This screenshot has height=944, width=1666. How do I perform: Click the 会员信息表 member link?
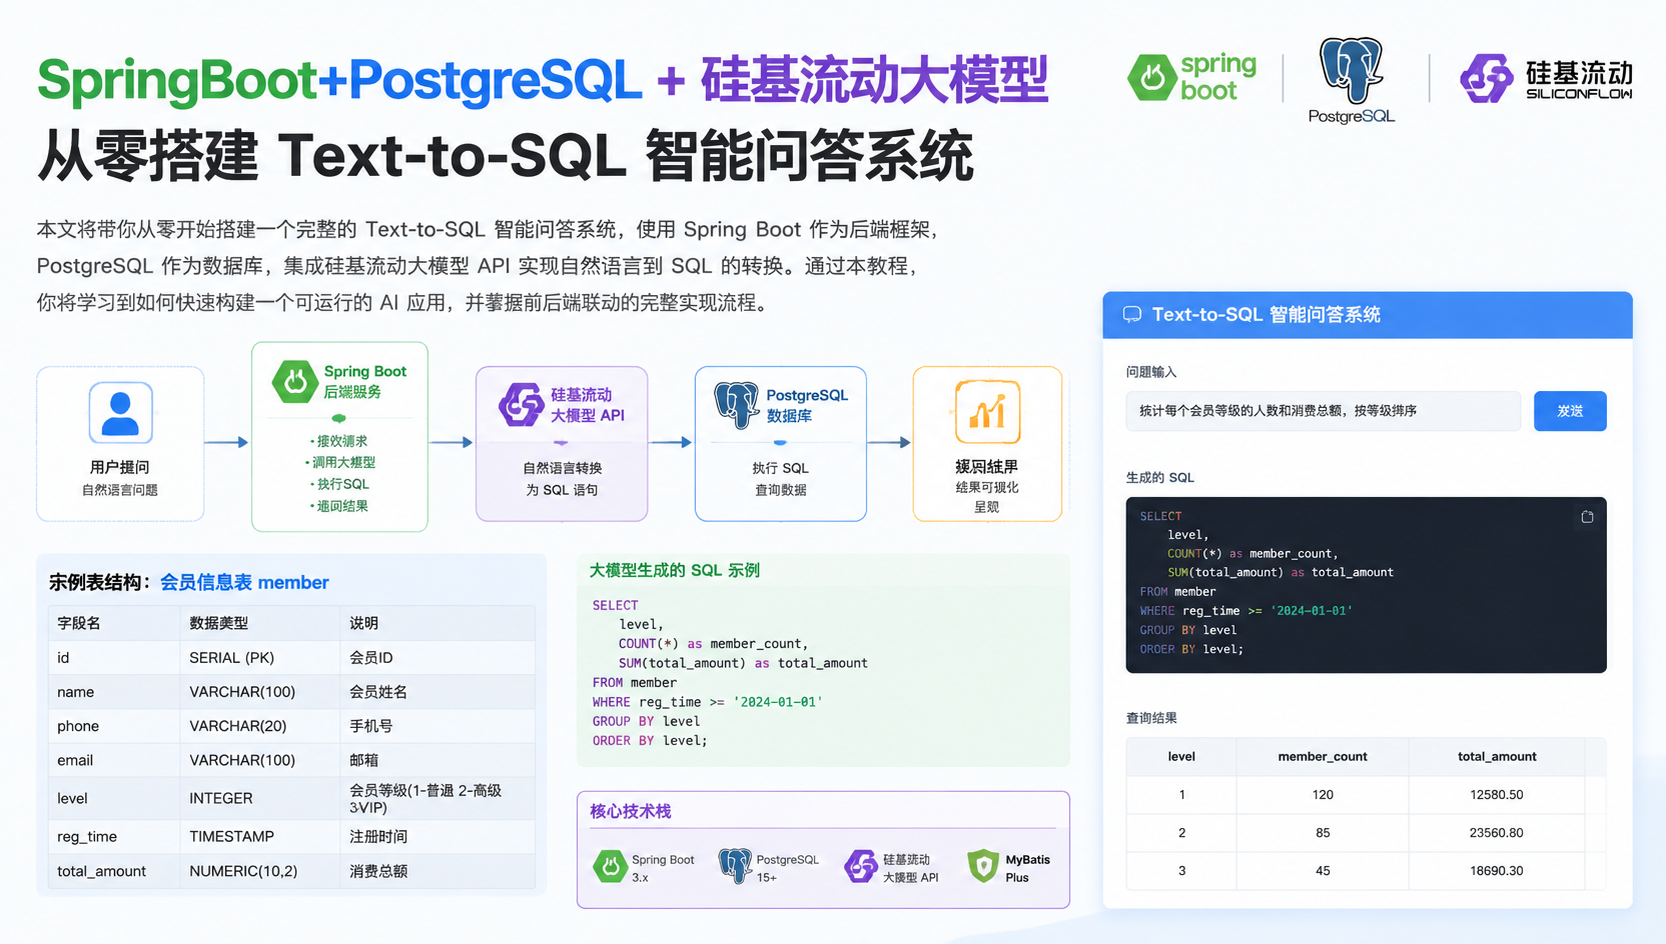pyautogui.click(x=244, y=582)
